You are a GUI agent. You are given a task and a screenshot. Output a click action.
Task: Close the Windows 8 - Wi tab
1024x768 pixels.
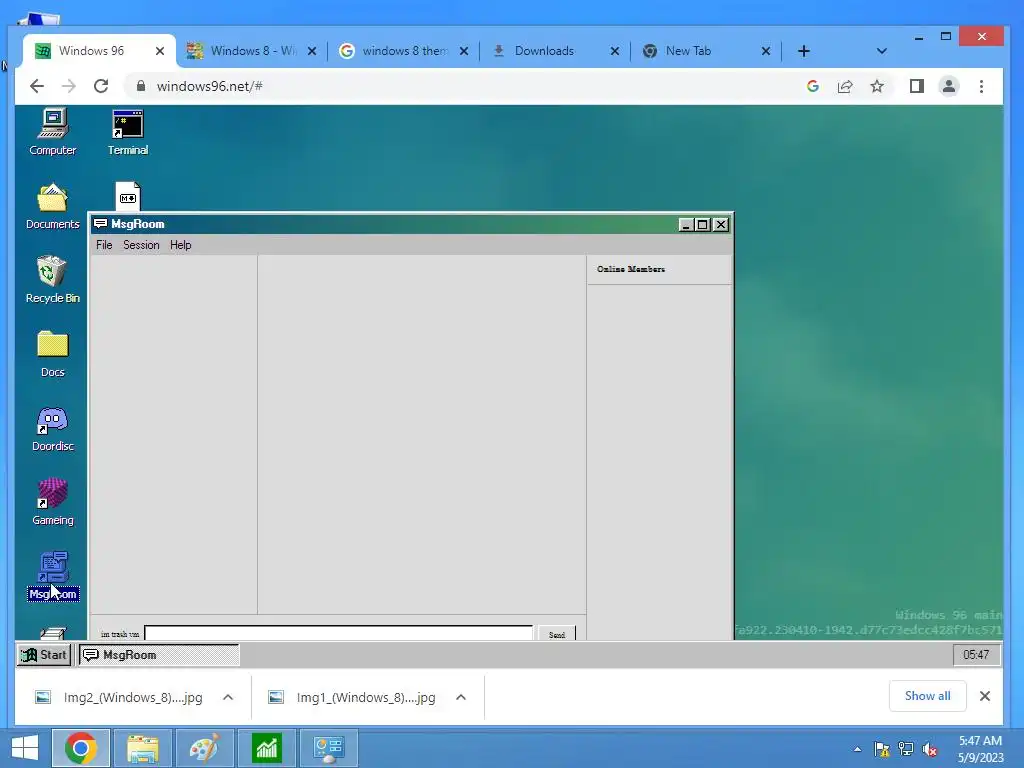click(x=312, y=51)
